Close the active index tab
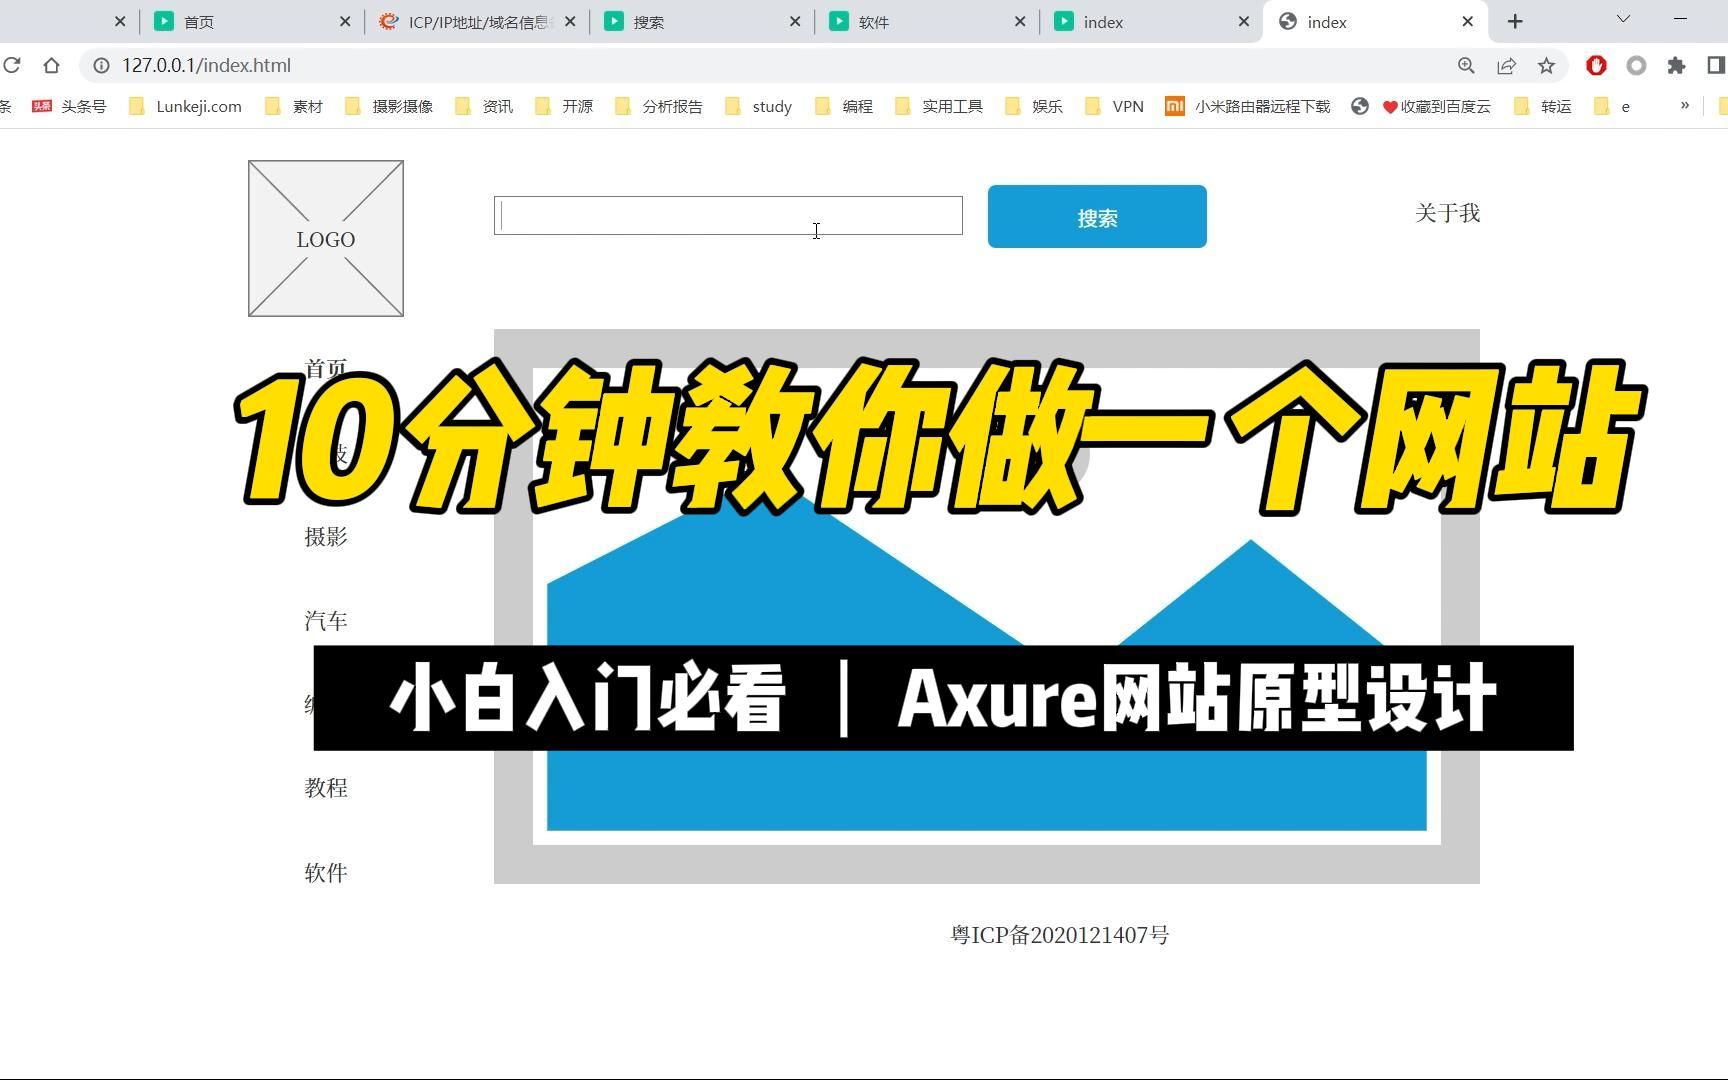 click(1467, 21)
